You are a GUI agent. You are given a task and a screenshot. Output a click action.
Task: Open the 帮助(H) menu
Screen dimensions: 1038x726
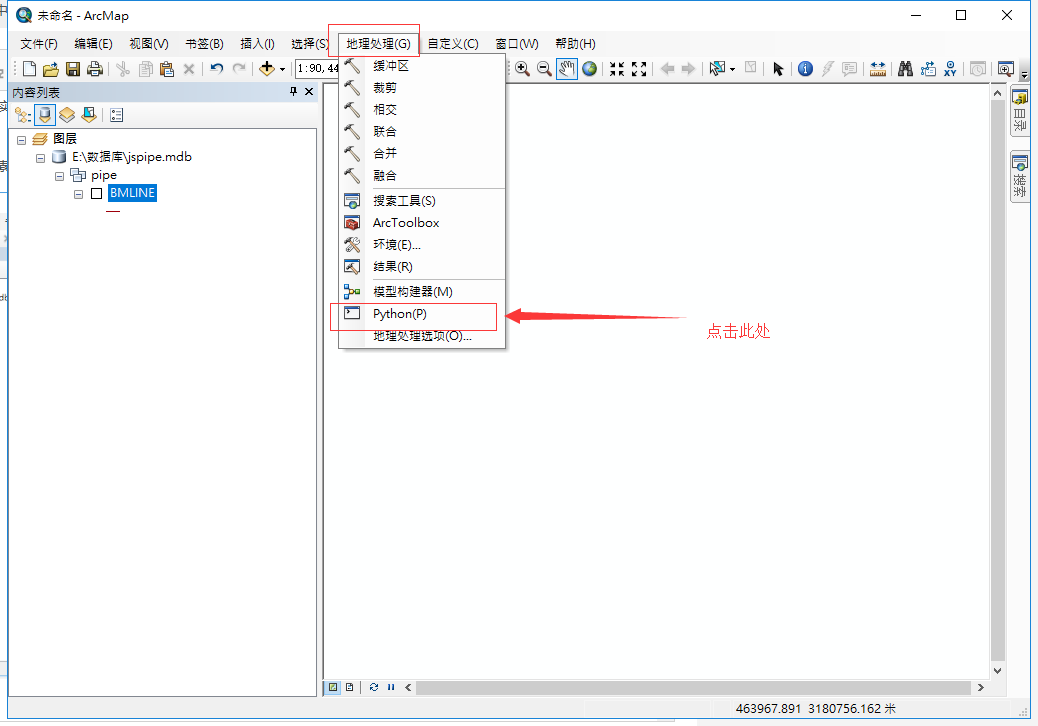click(x=575, y=44)
